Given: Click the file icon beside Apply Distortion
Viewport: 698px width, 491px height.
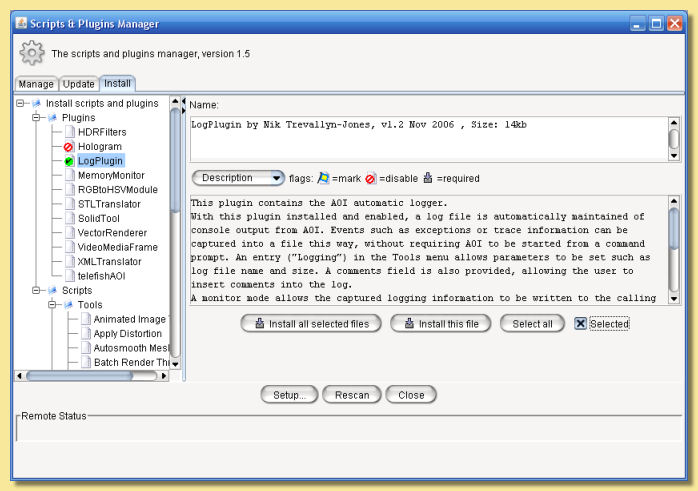Looking at the screenshot, I should coord(85,333).
